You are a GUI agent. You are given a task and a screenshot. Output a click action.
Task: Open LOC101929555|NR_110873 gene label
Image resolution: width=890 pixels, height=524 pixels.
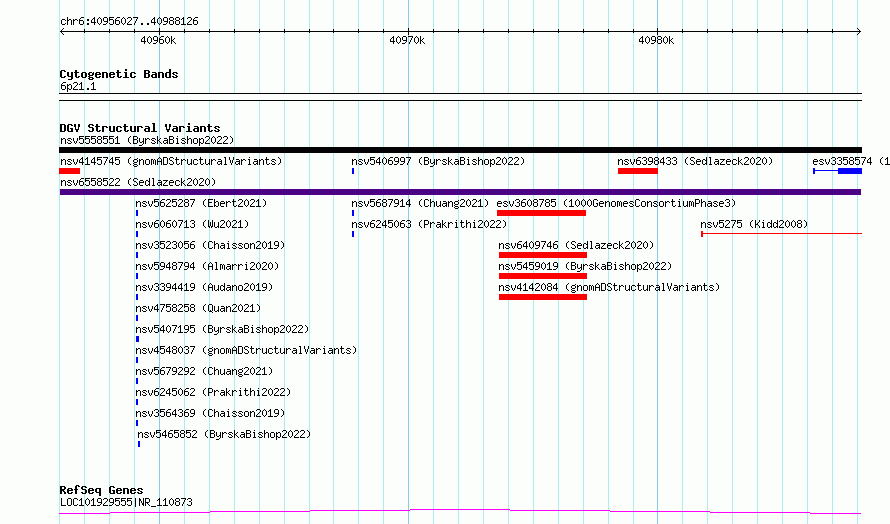coord(126,502)
